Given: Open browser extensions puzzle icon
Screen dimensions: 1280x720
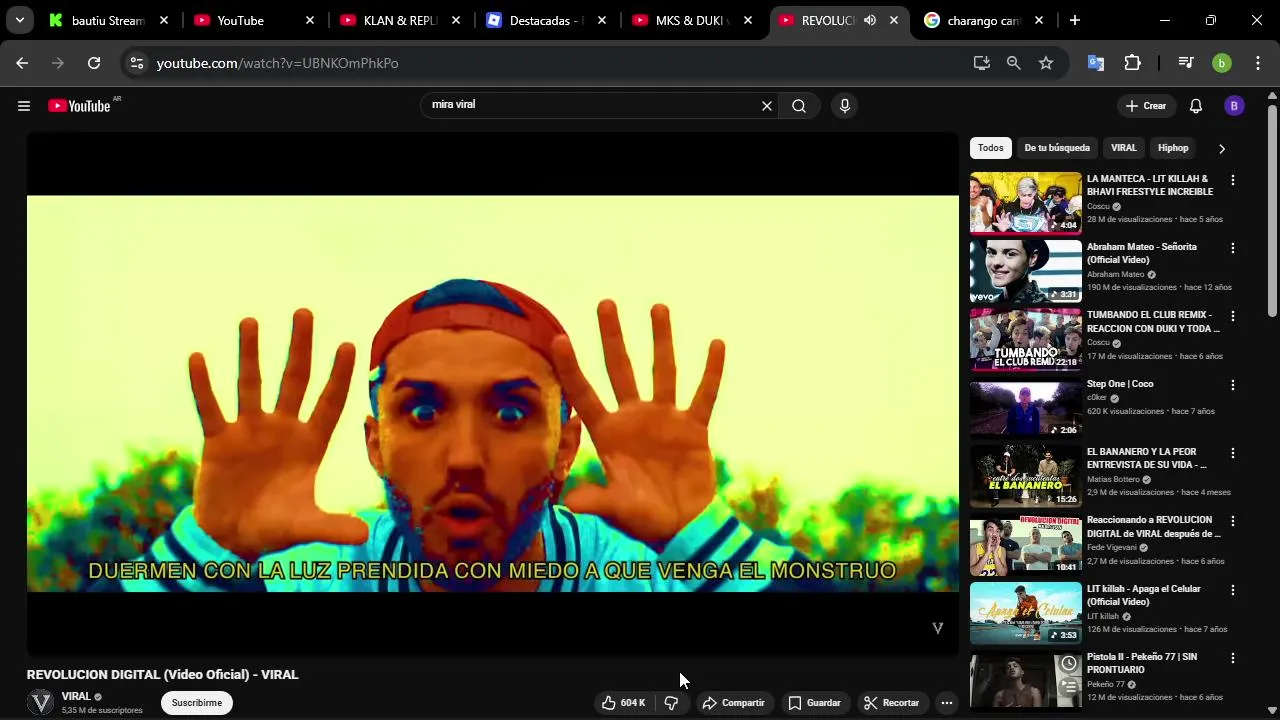Looking at the screenshot, I should [x=1132, y=63].
